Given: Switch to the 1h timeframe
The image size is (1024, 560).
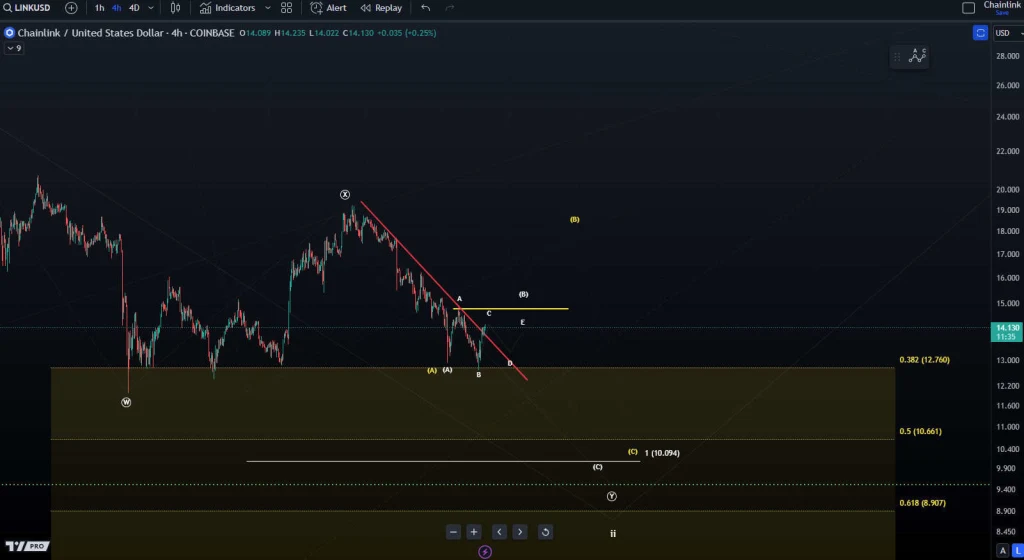Looking at the screenshot, I should tap(99, 8).
